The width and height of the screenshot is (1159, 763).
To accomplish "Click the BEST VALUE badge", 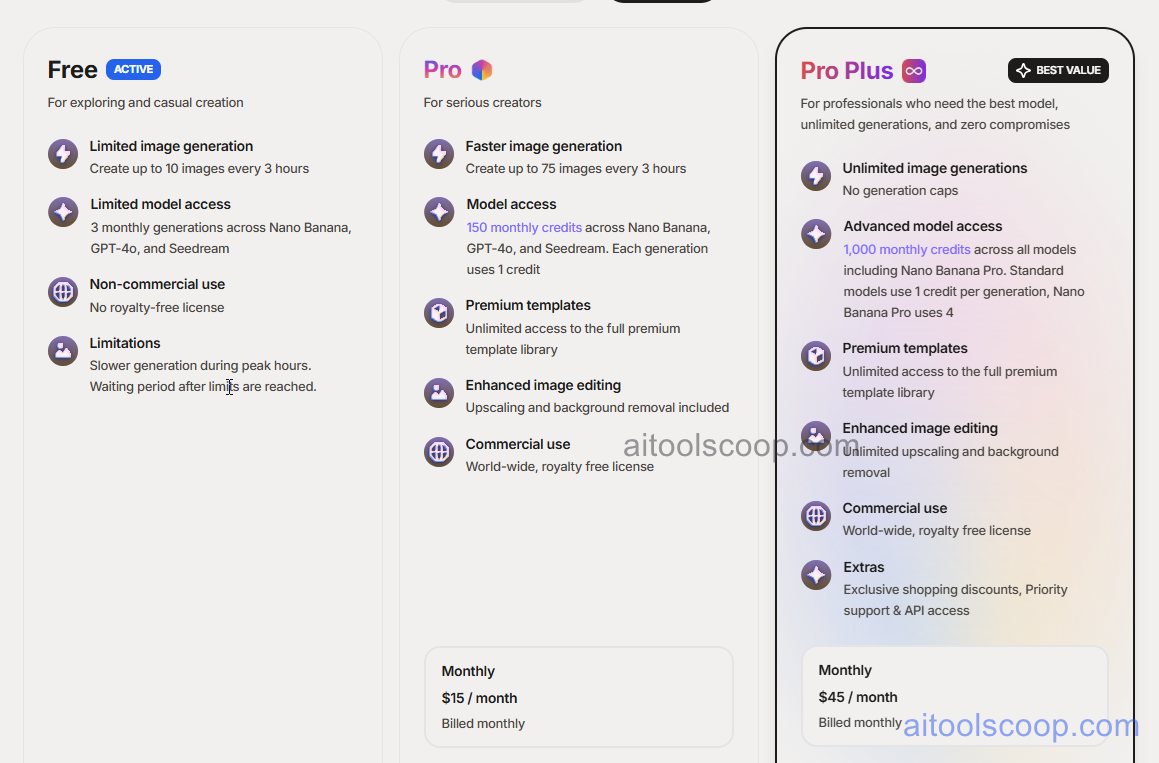I will (x=1058, y=70).
